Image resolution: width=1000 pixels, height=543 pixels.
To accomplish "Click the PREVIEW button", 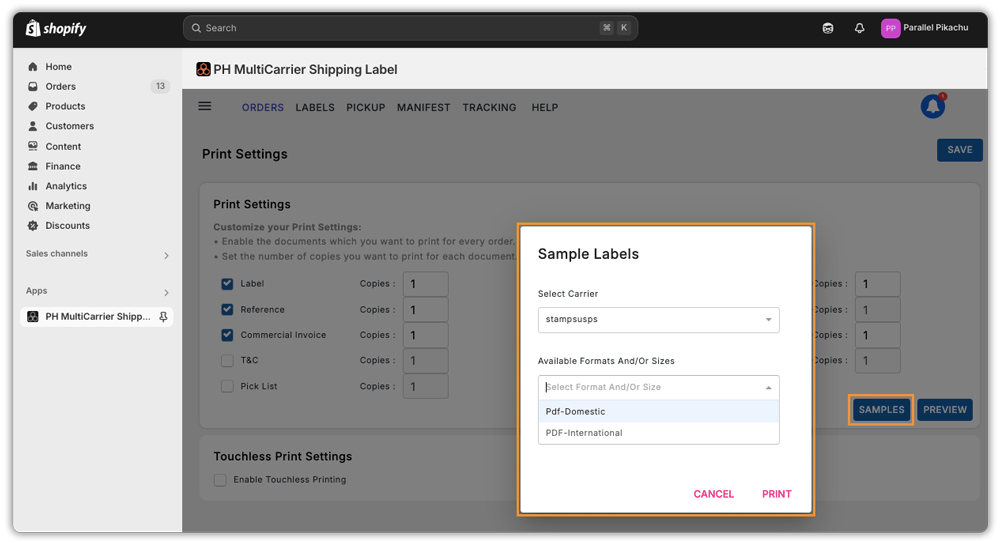I will coord(945,410).
